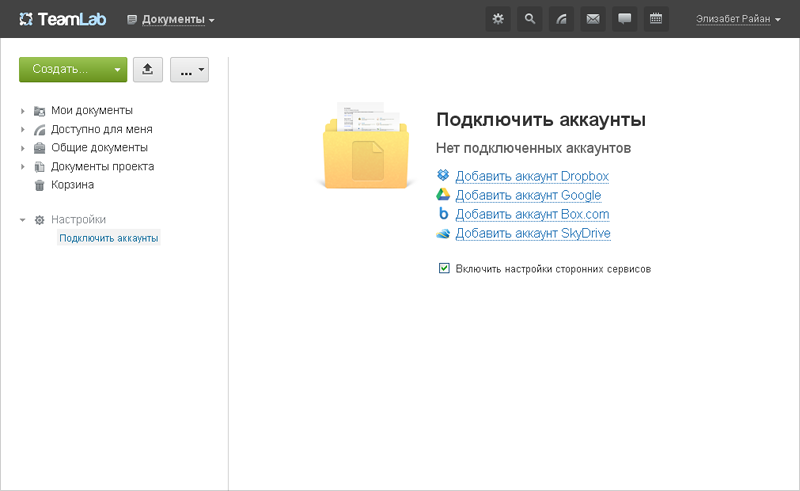Viewport: 800px width, 491px height.
Task: Click the Документы проекта icon
Action: [x=39, y=166]
